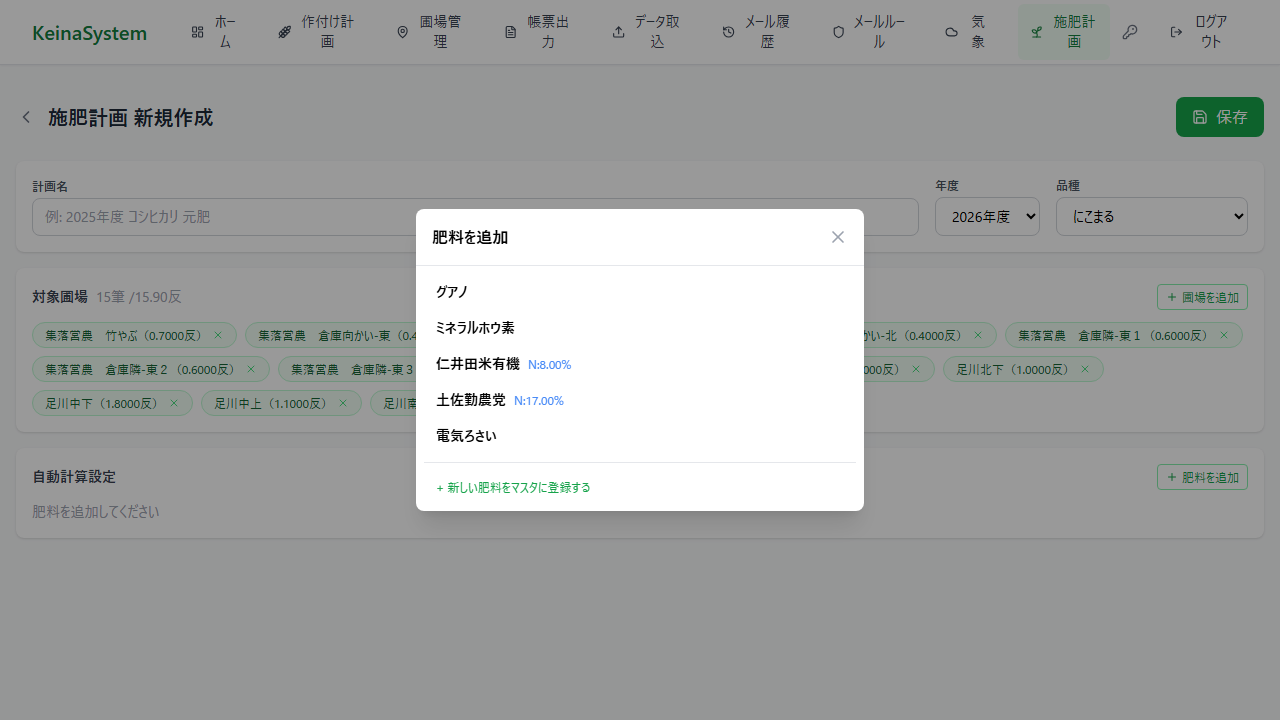The width and height of the screenshot is (1280, 720).
Task: Click the key icon in navigation bar
Action: (x=1130, y=32)
